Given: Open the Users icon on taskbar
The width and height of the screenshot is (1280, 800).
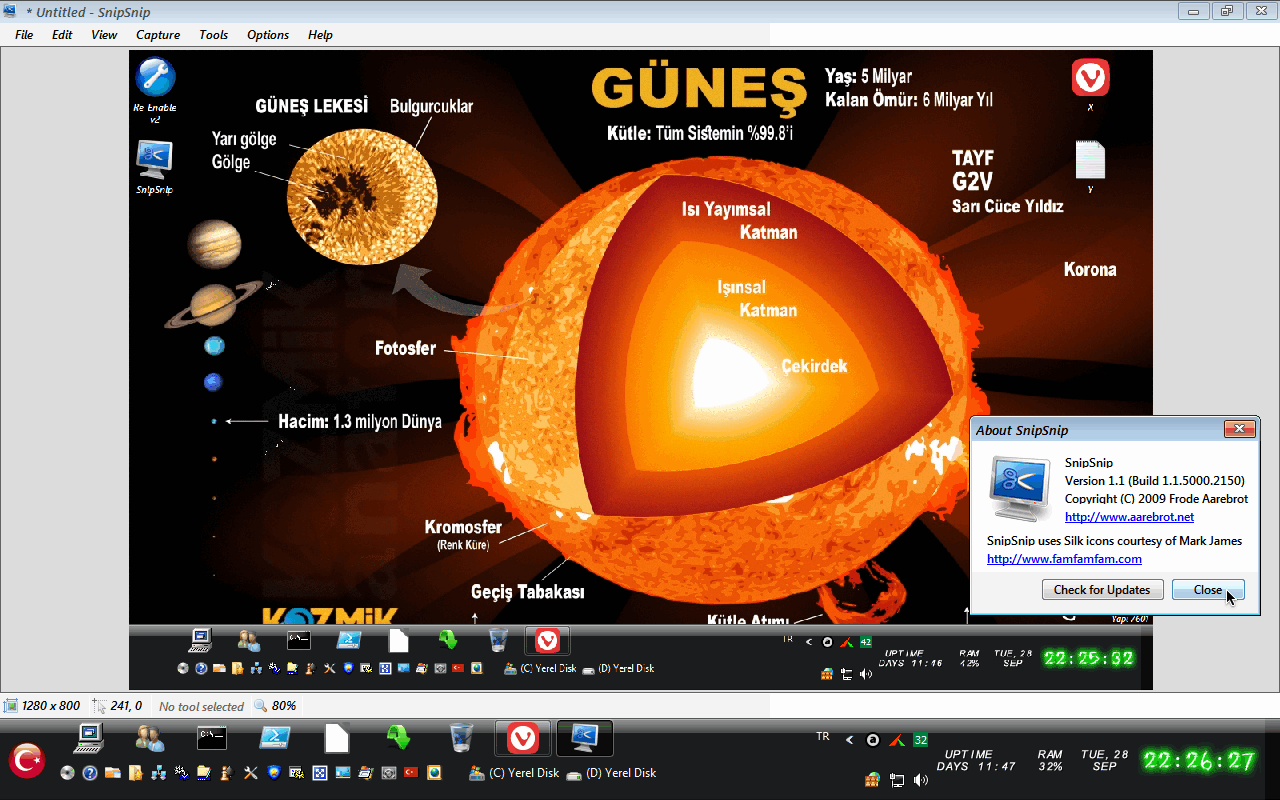Looking at the screenshot, I should point(150,738).
